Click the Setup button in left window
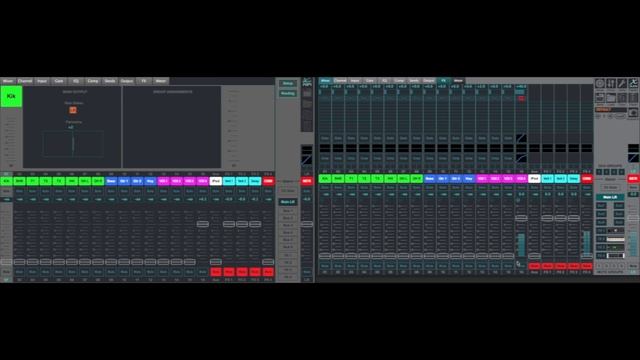 (288, 83)
